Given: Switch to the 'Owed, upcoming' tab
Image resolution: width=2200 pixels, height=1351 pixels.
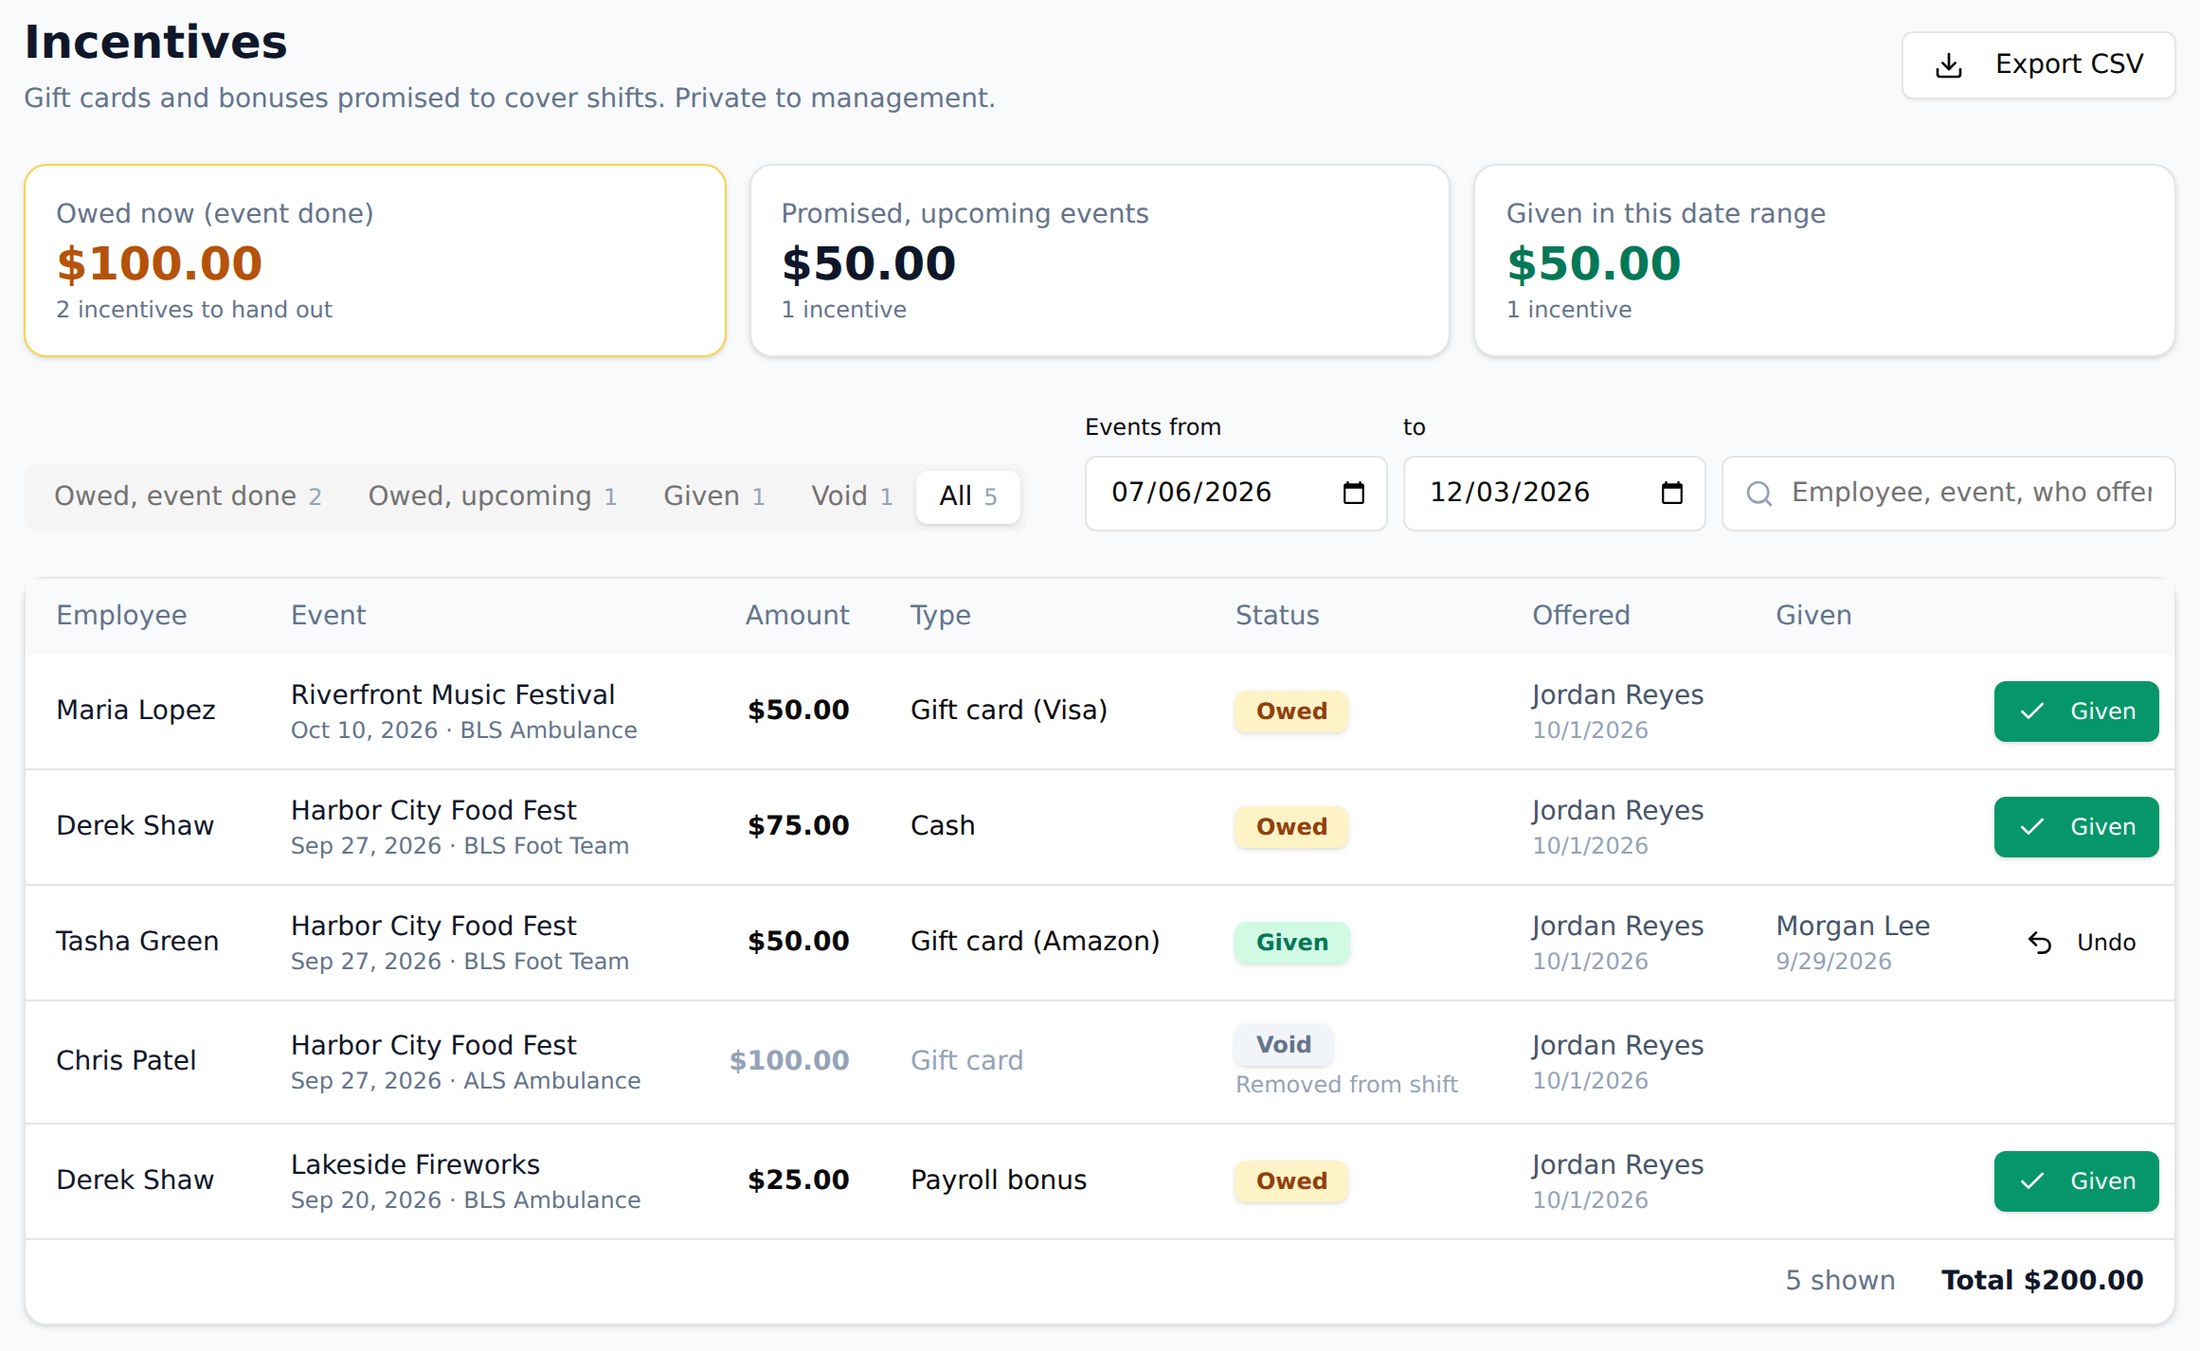Looking at the screenshot, I should tap(492, 496).
